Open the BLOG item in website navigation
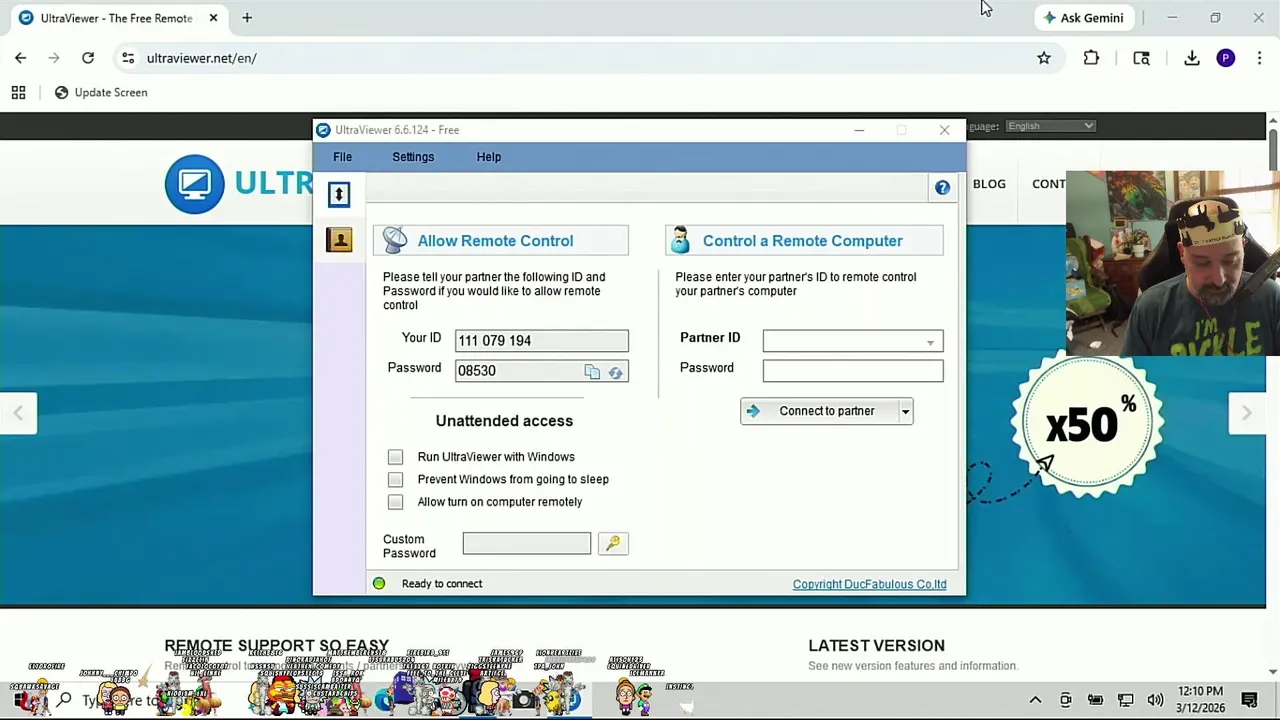 tap(989, 184)
